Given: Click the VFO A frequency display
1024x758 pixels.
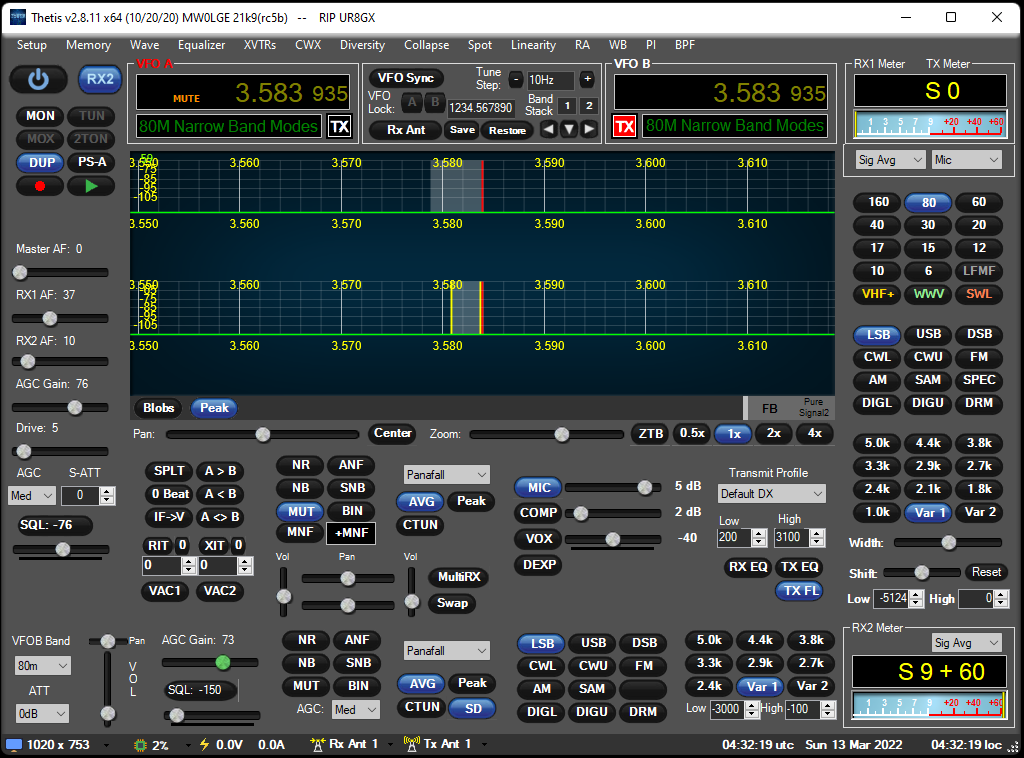Looking at the screenshot, I should [x=244, y=92].
